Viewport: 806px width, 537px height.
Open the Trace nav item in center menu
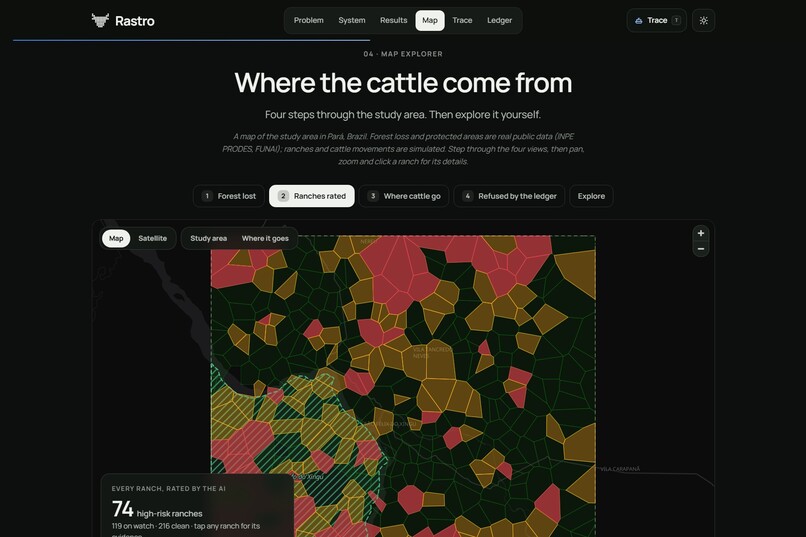[x=462, y=21]
